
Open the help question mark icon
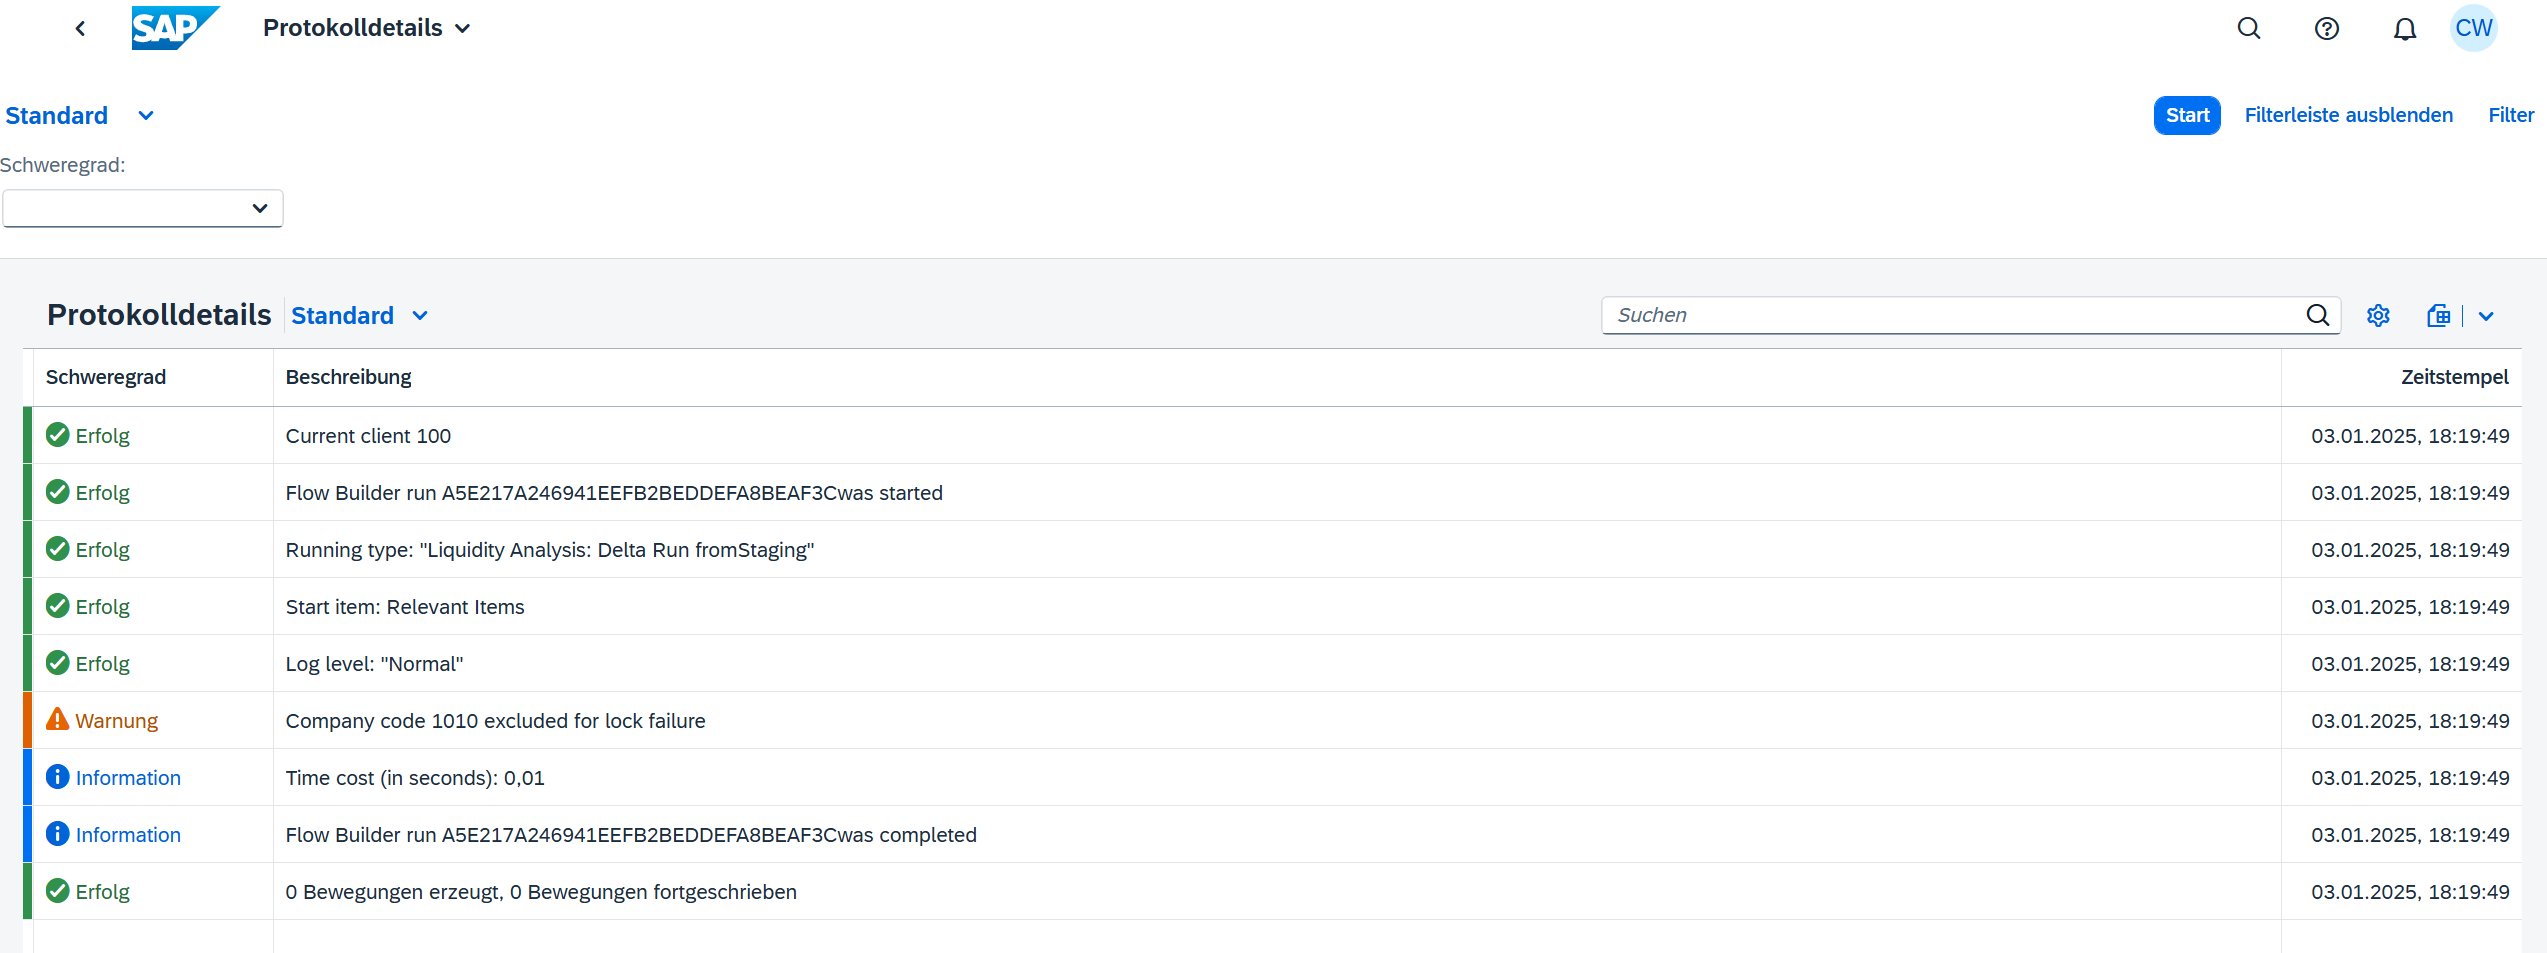2326,29
